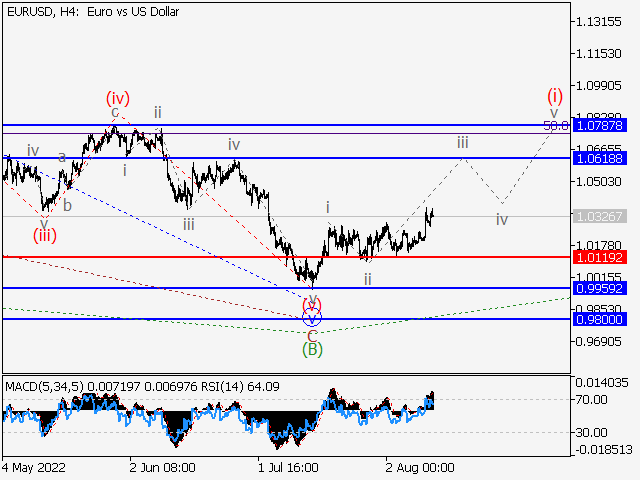Click the 1.09905 price axis value

(598, 86)
